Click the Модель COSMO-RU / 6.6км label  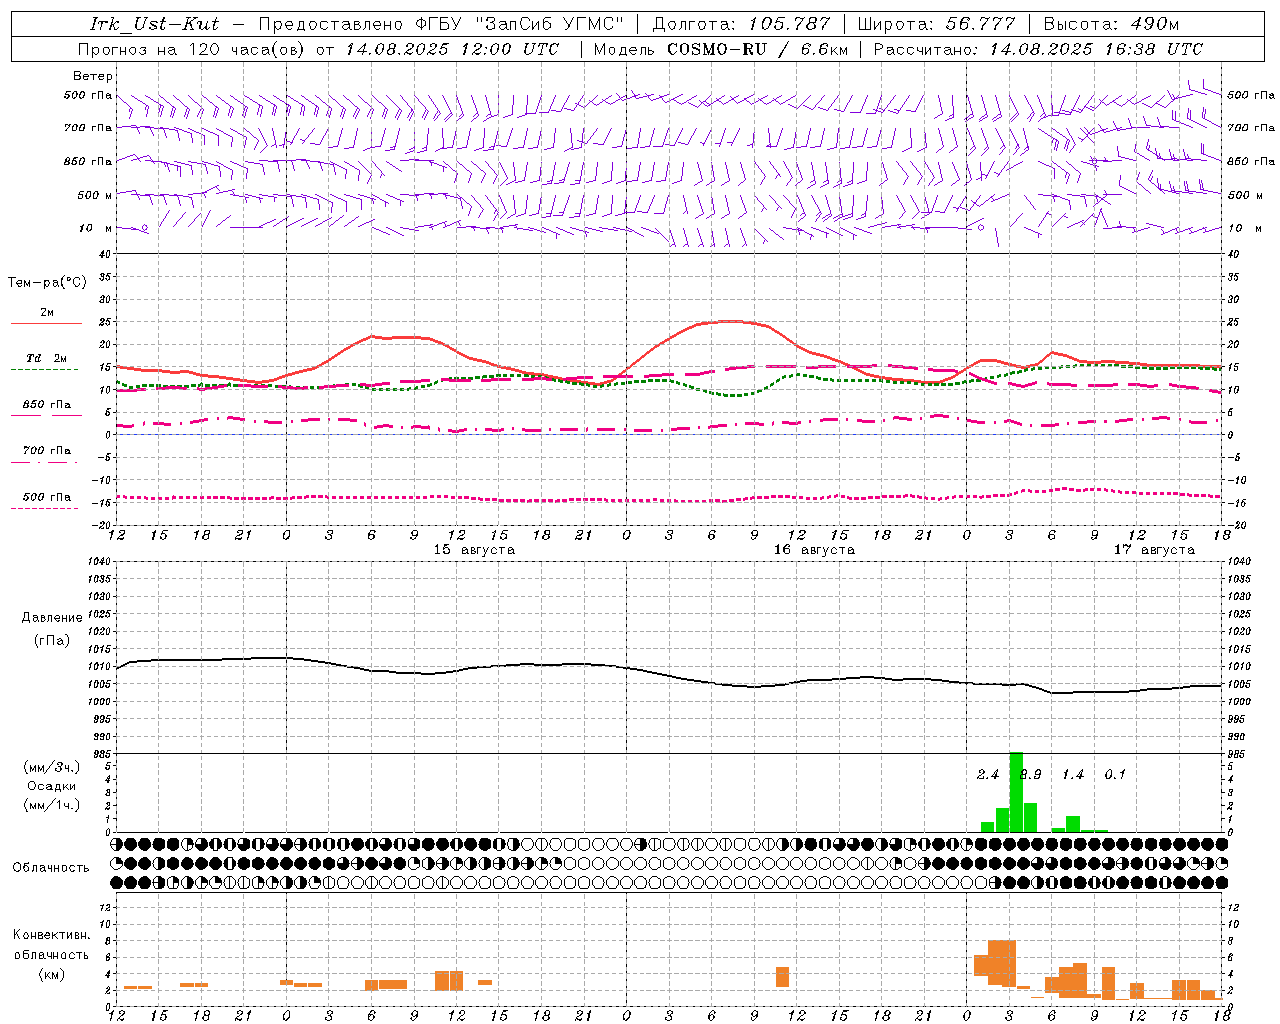721,49
